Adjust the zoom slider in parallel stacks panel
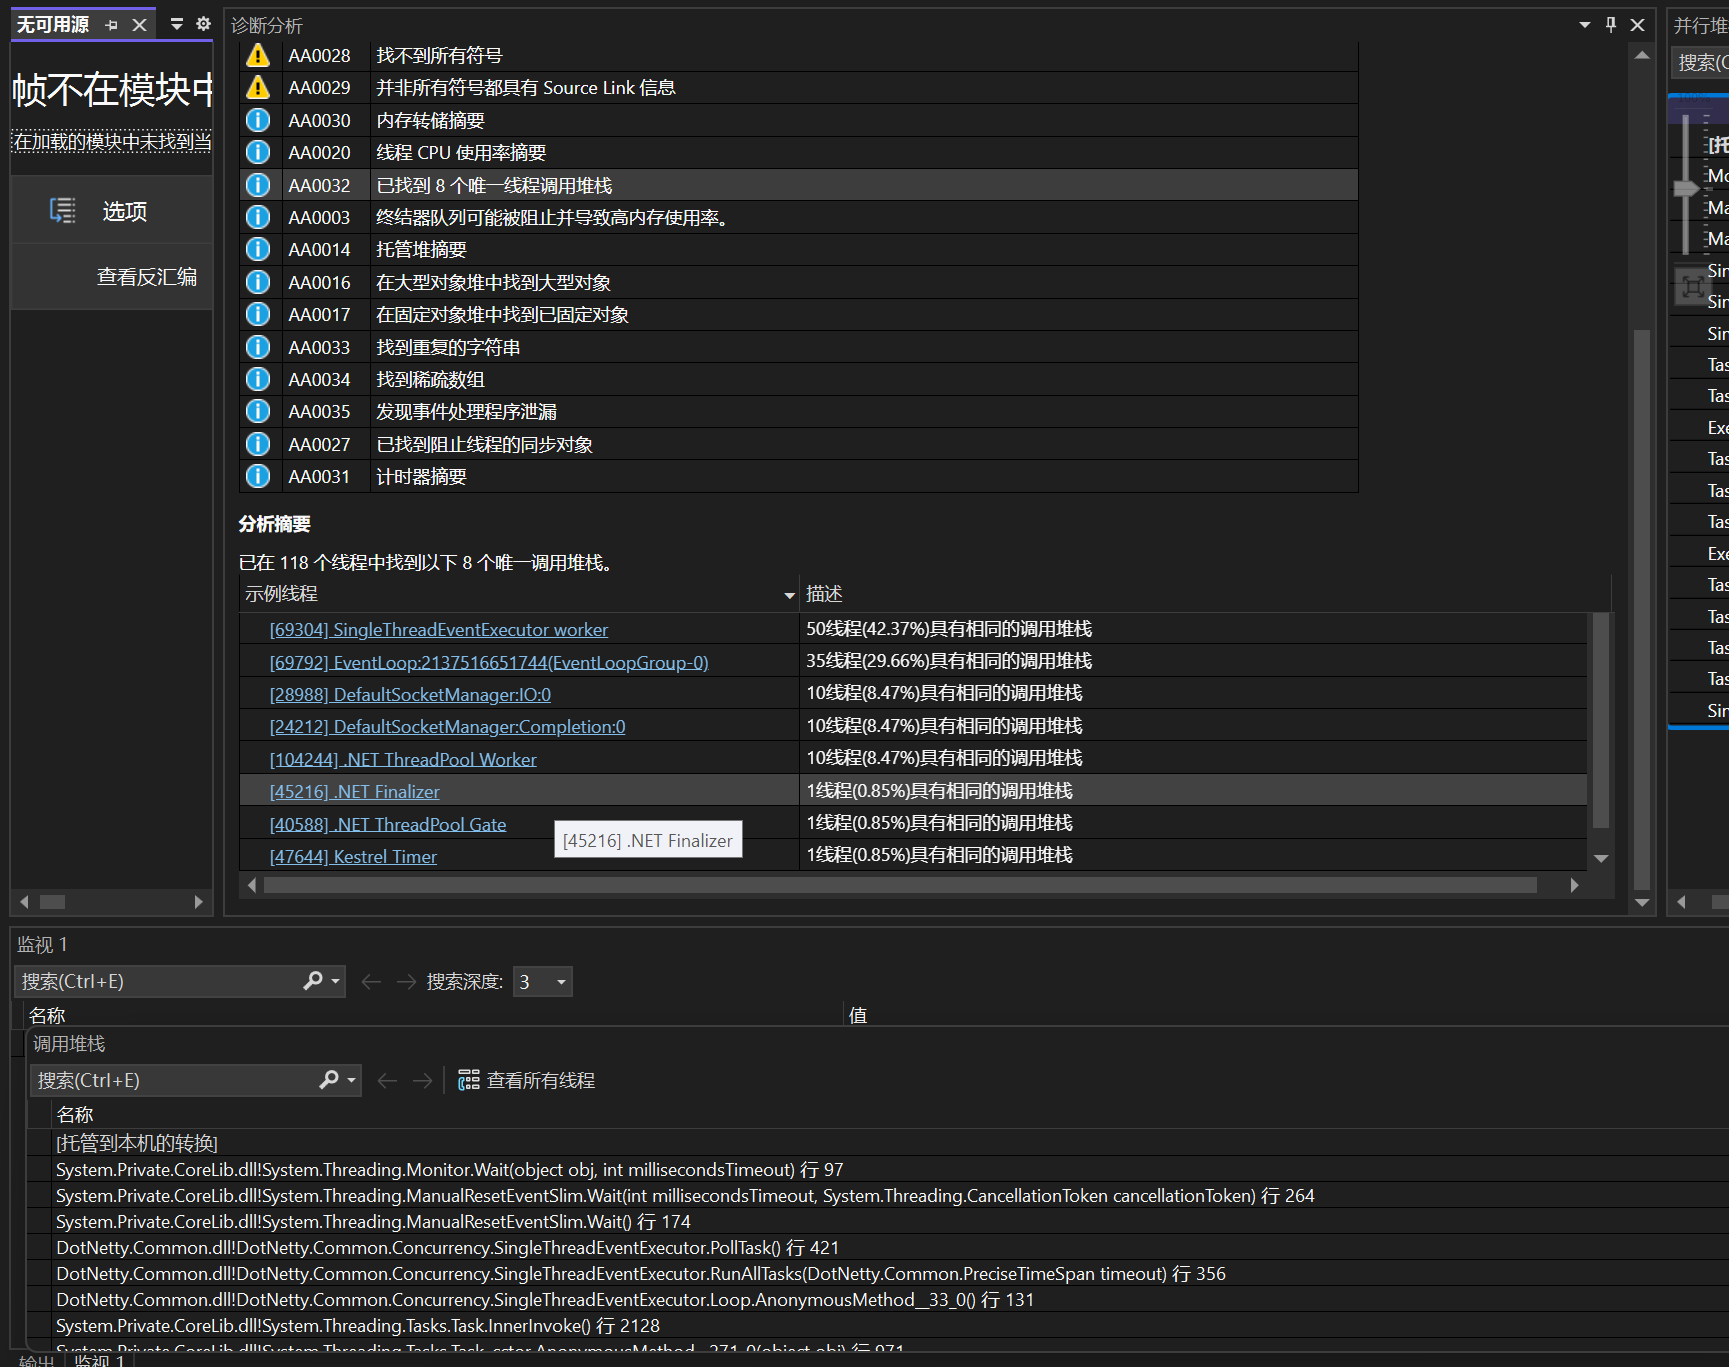Screen dimensions: 1729x1367 pos(1685,190)
